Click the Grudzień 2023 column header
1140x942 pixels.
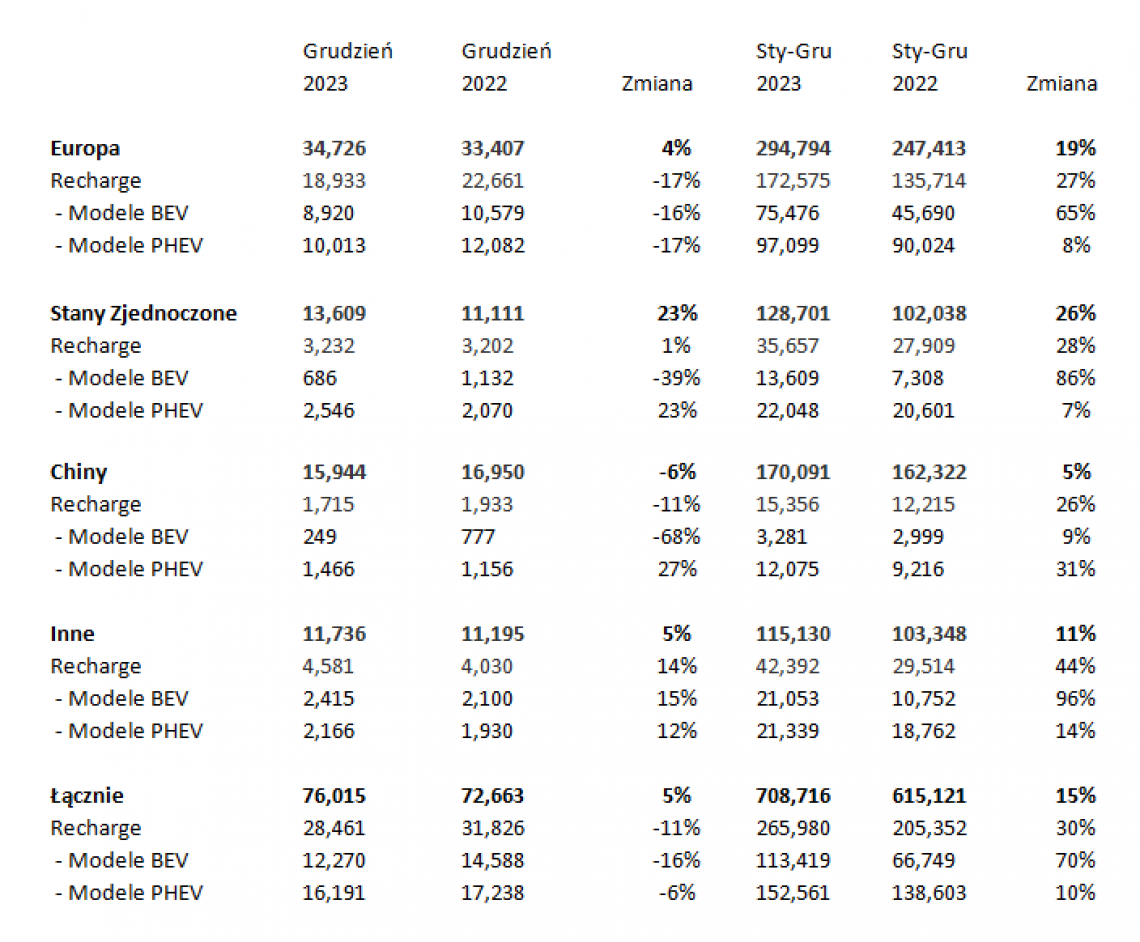point(348,67)
